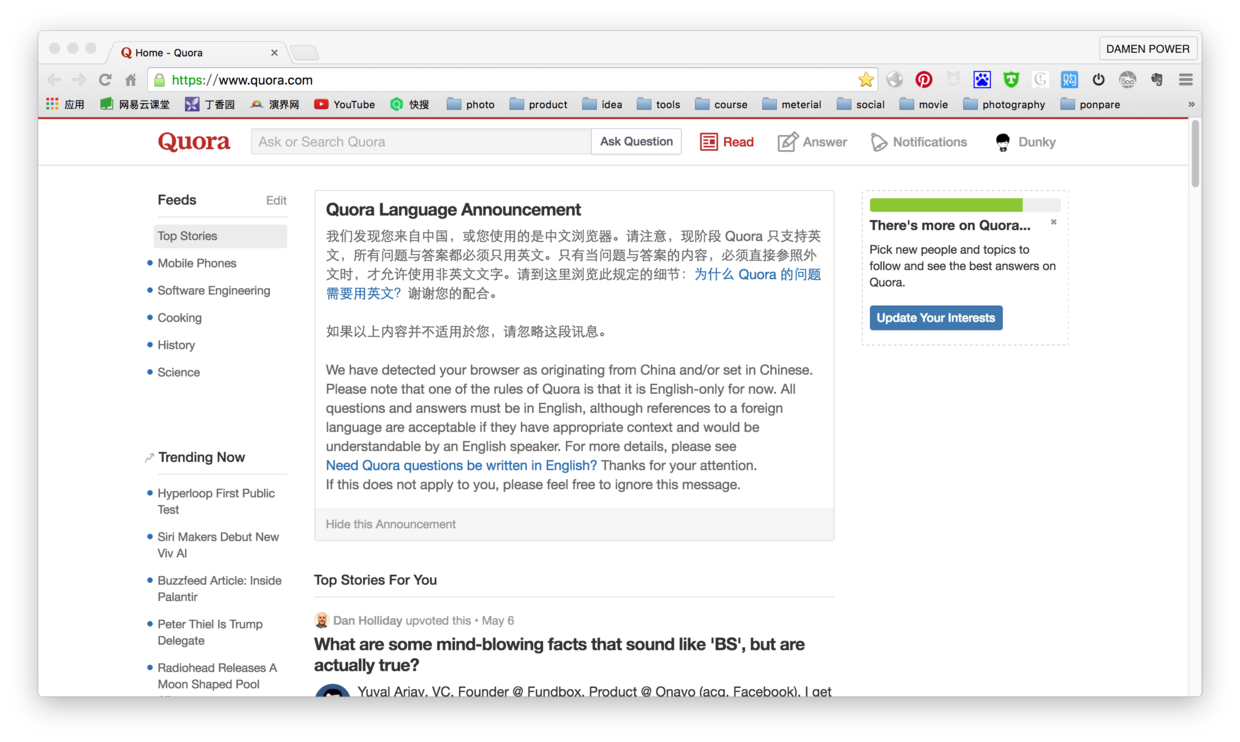Select the Top Stories feed
Viewport: 1240px width, 742px height.
220,236
